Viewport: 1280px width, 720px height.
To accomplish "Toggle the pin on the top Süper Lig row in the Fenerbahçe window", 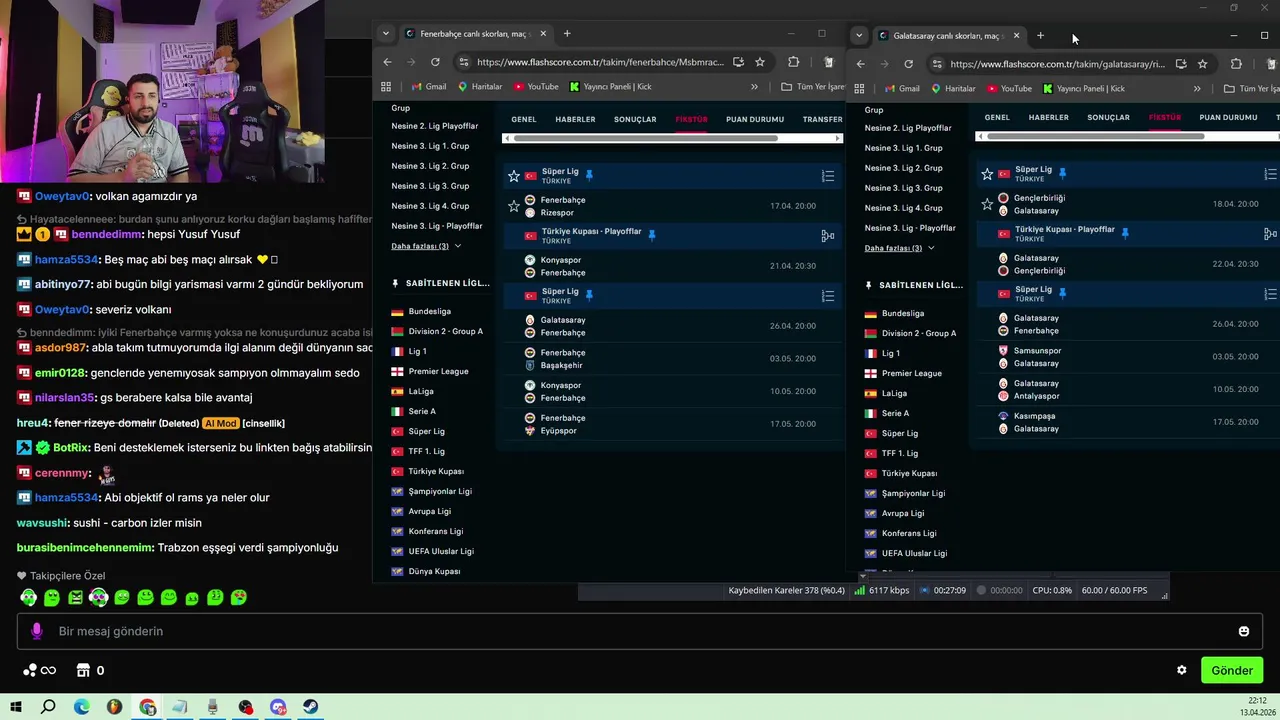I will coord(589,175).
